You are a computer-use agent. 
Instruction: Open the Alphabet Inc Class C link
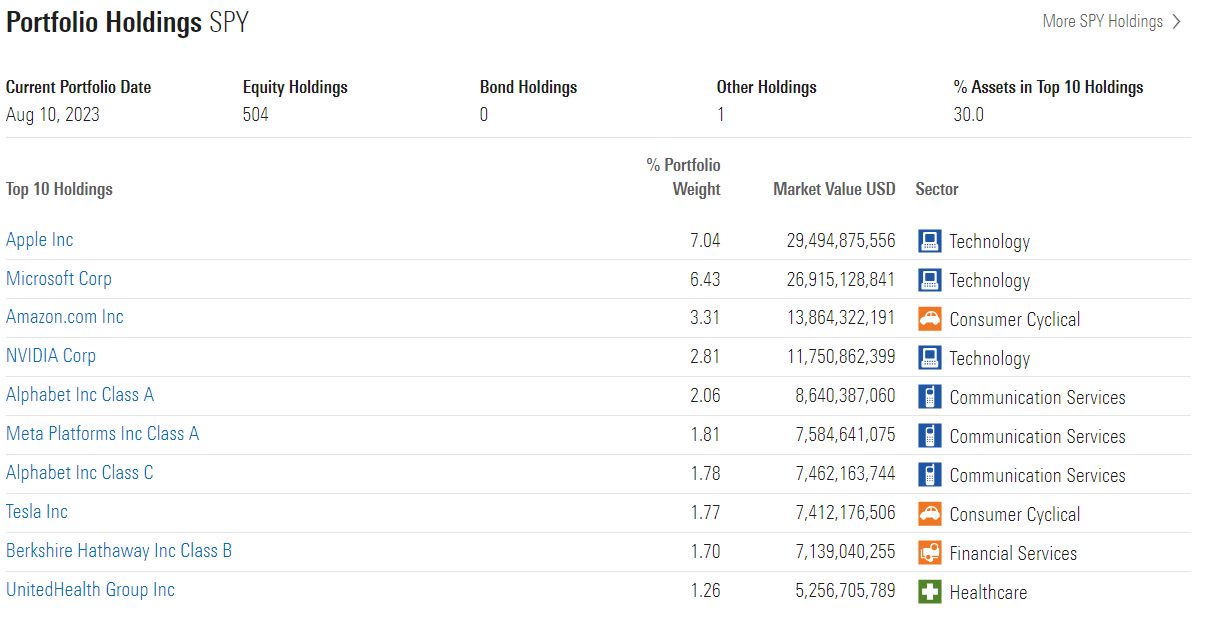[x=80, y=473]
